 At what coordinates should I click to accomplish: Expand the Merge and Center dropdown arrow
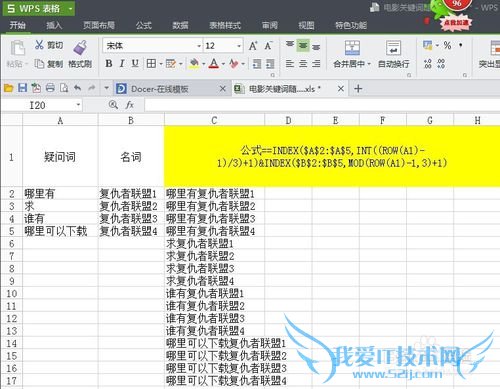pyautogui.click(x=369, y=64)
